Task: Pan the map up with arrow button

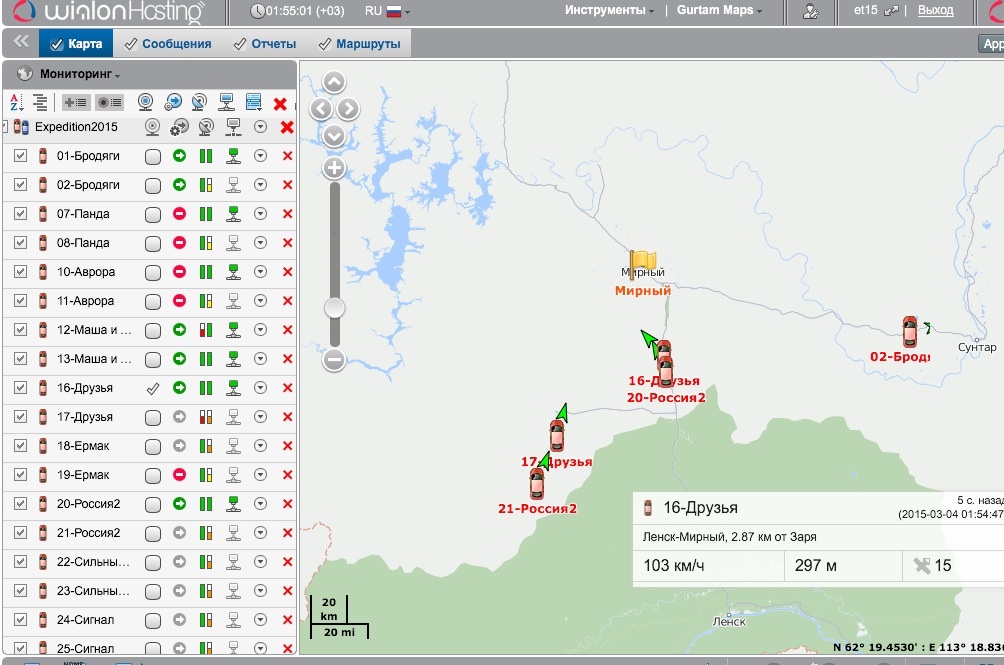Action: (x=334, y=83)
